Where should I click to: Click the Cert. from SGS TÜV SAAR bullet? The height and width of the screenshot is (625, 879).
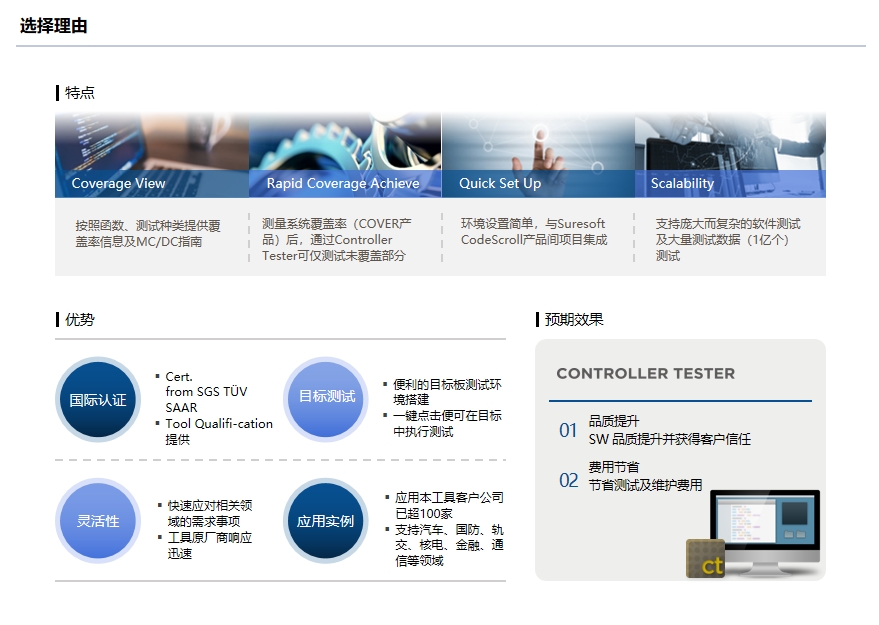point(206,392)
